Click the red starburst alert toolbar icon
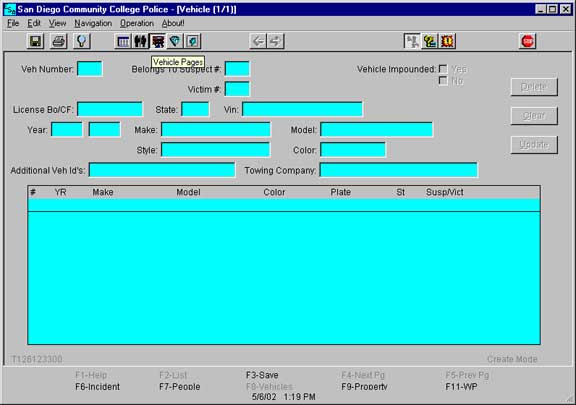576x405 pixels. 447,41
